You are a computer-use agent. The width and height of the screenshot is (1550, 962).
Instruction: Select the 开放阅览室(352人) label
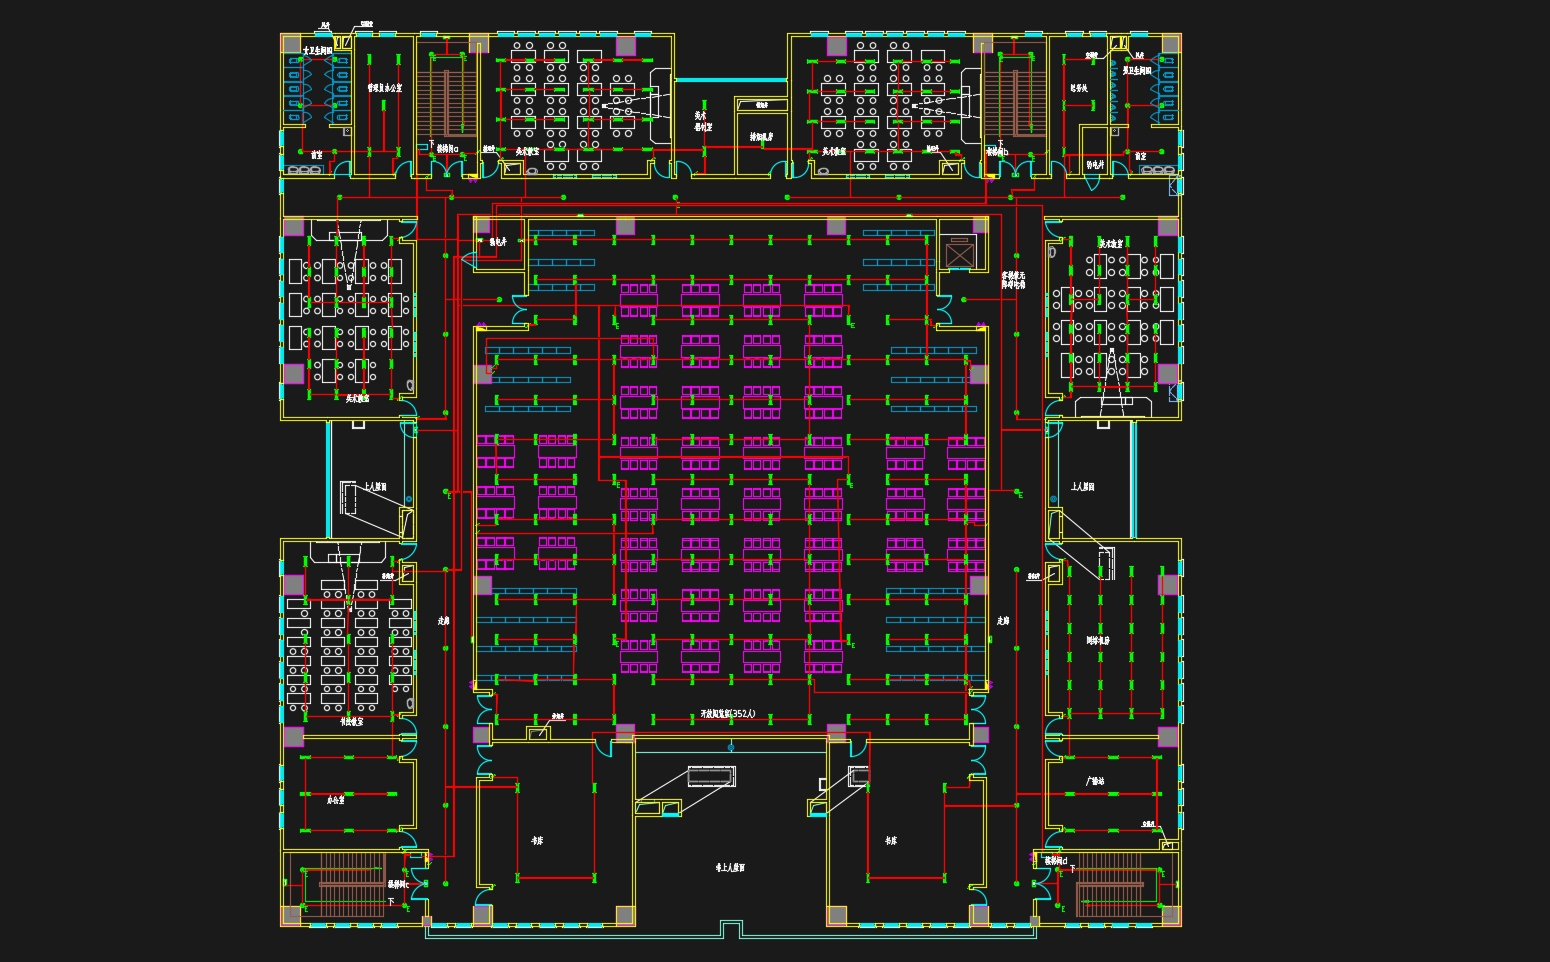[x=728, y=714]
